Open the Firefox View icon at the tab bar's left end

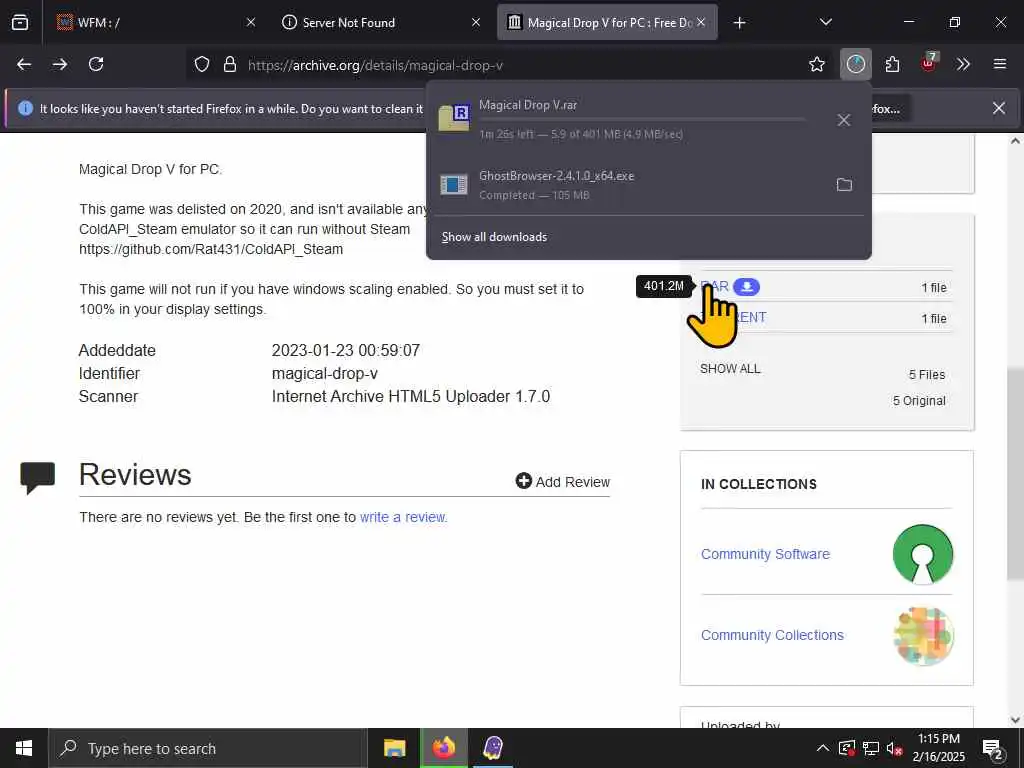(x=20, y=22)
